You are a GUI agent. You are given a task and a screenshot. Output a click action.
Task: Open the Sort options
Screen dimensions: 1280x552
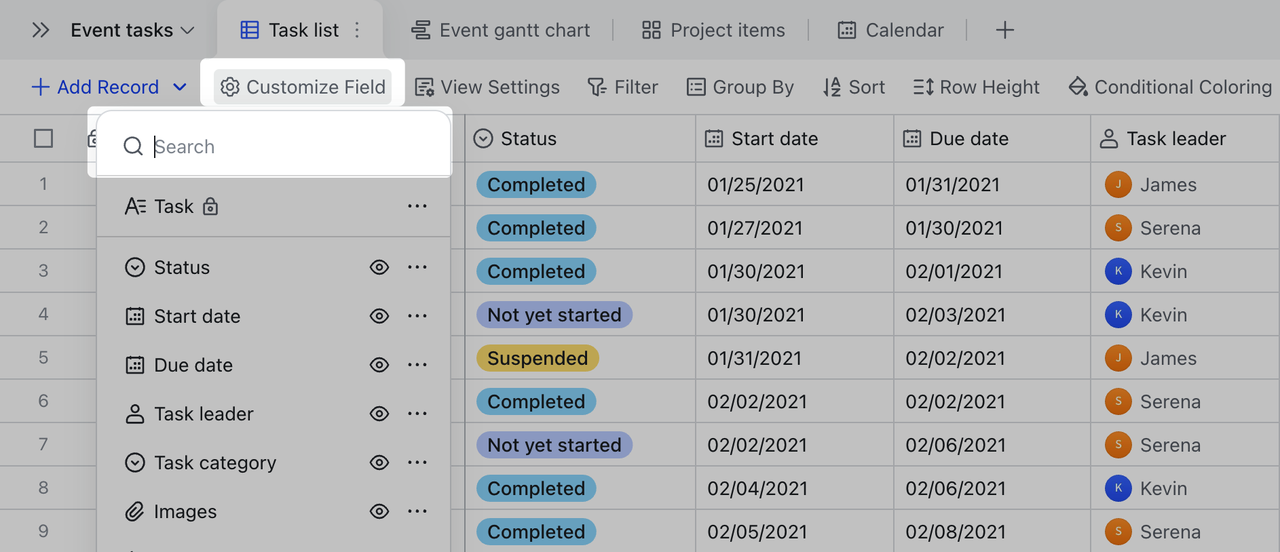[x=853, y=87]
